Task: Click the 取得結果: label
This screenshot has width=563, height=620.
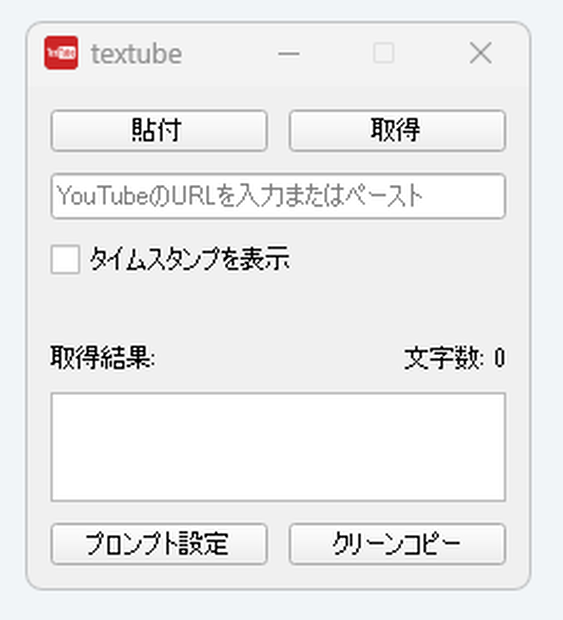Action: tap(102, 358)
